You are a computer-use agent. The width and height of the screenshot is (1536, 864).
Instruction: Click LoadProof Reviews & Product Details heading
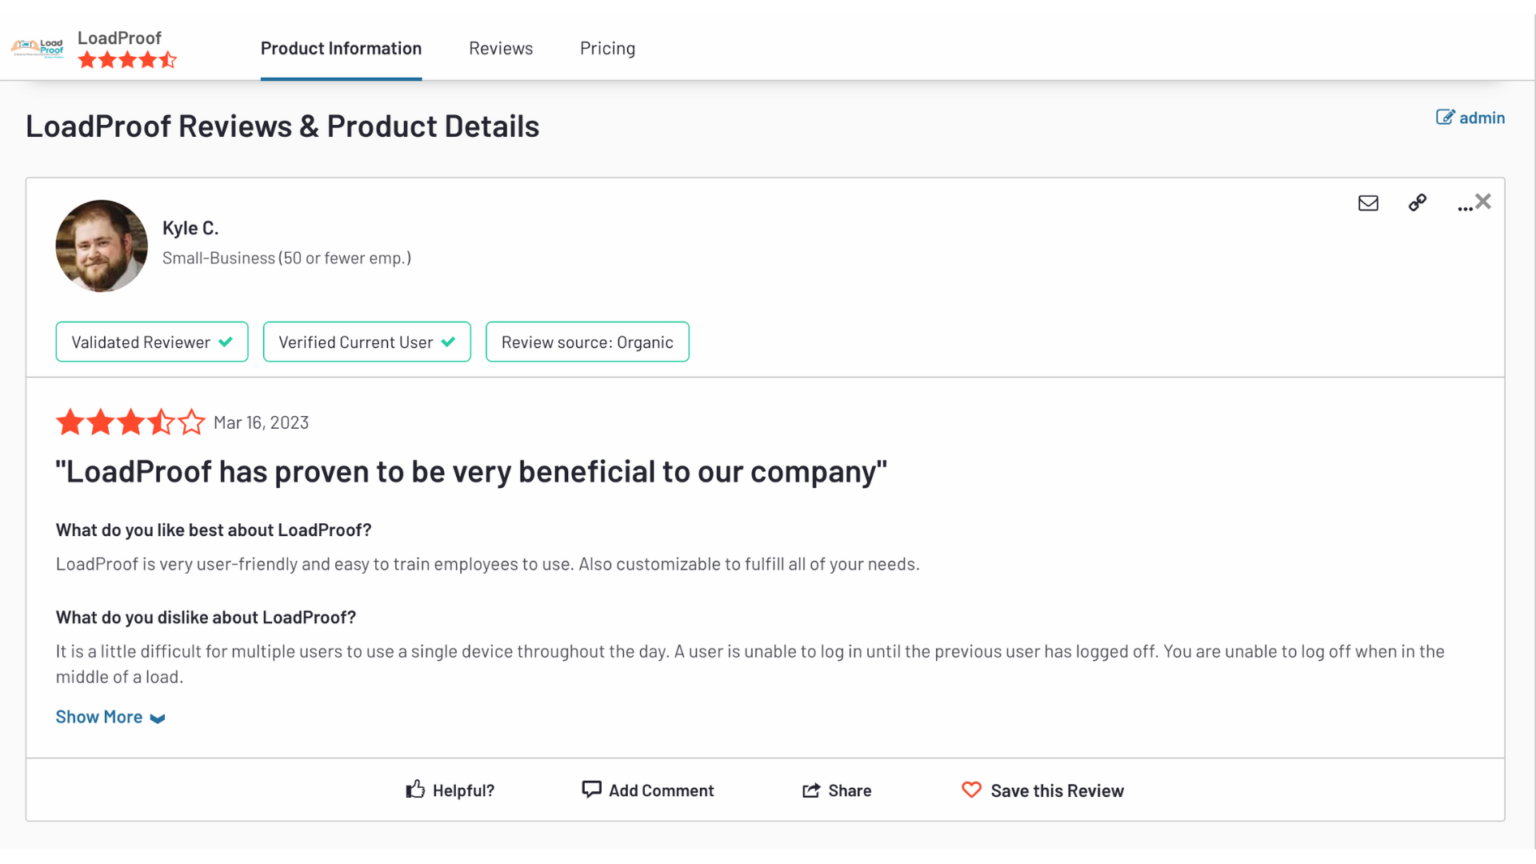282,126
